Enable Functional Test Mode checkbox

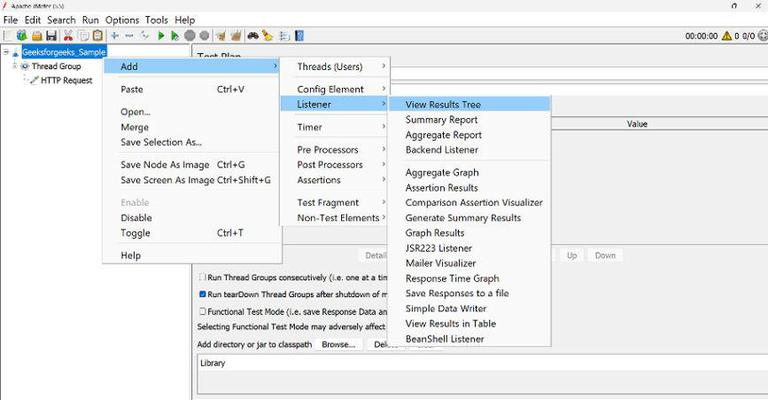pos(202,311)
